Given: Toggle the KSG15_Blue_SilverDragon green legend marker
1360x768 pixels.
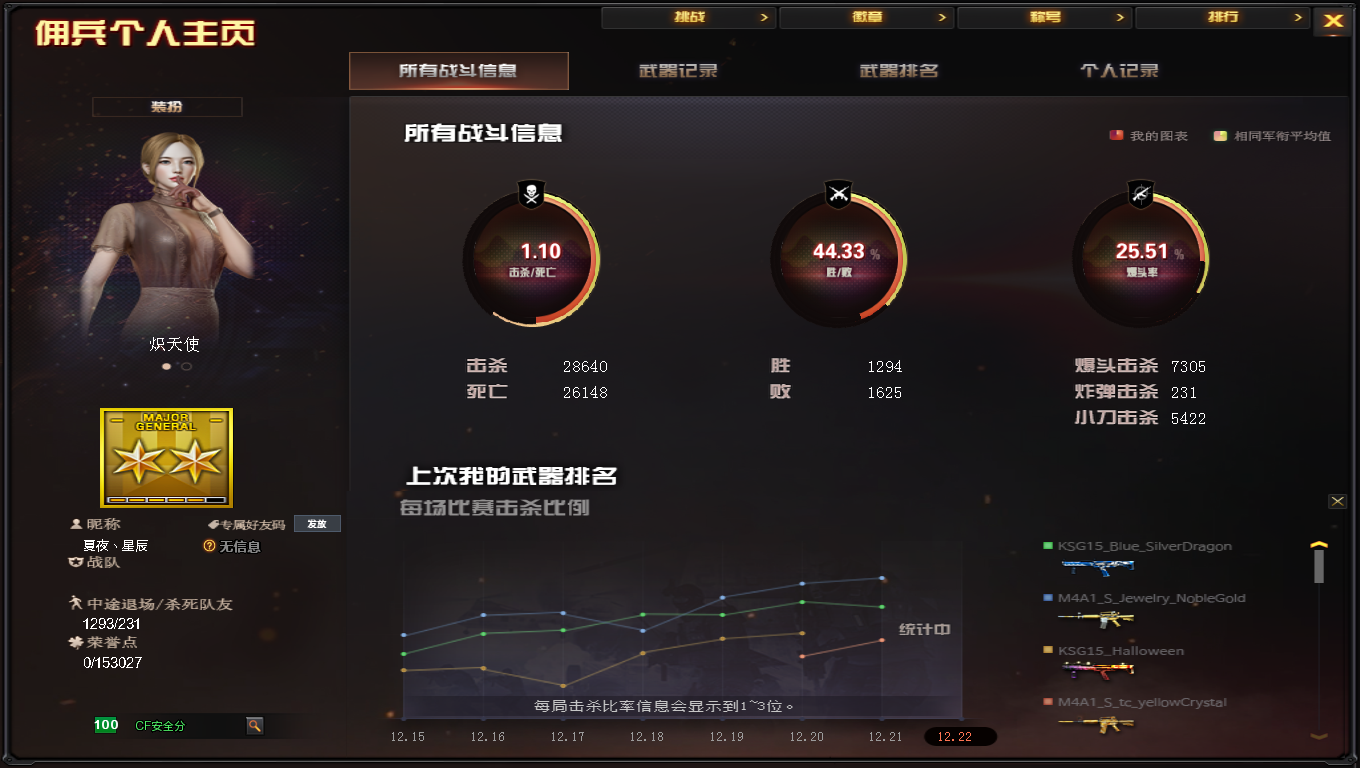Looking at the screenshot, I should pyautogui.click(x=1048, y=546).
